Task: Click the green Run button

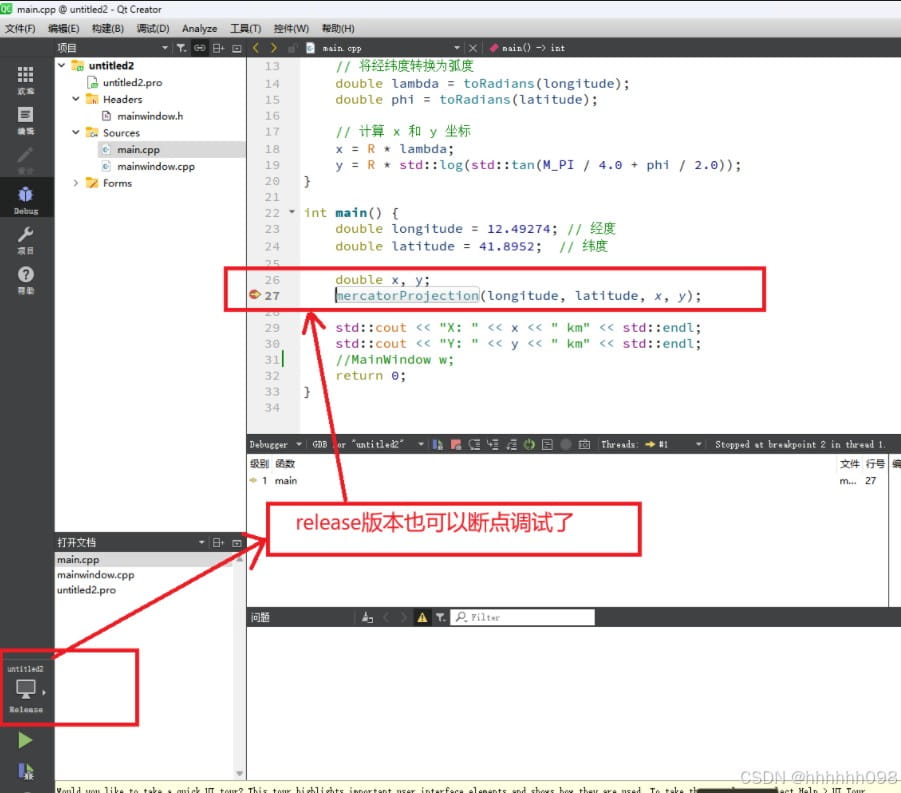Action: 25,740
